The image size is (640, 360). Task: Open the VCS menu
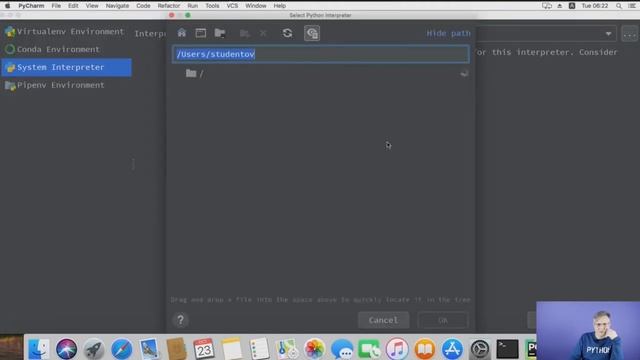232,6
